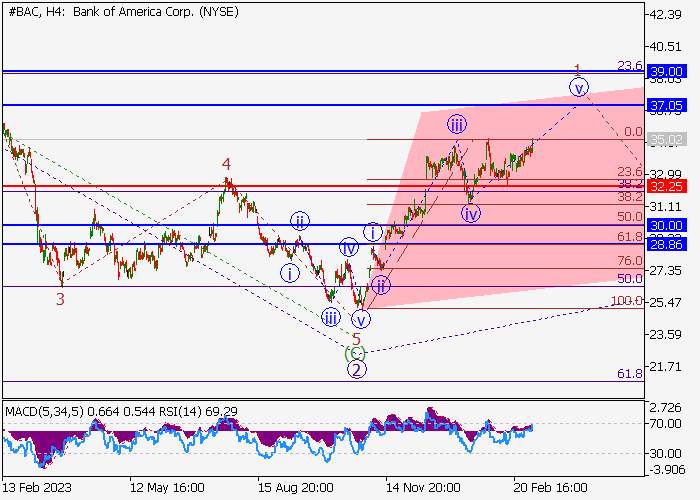Select the green (C) wave label
The width and height of the screenshot is (700, 500).
[x=355, y=354]
